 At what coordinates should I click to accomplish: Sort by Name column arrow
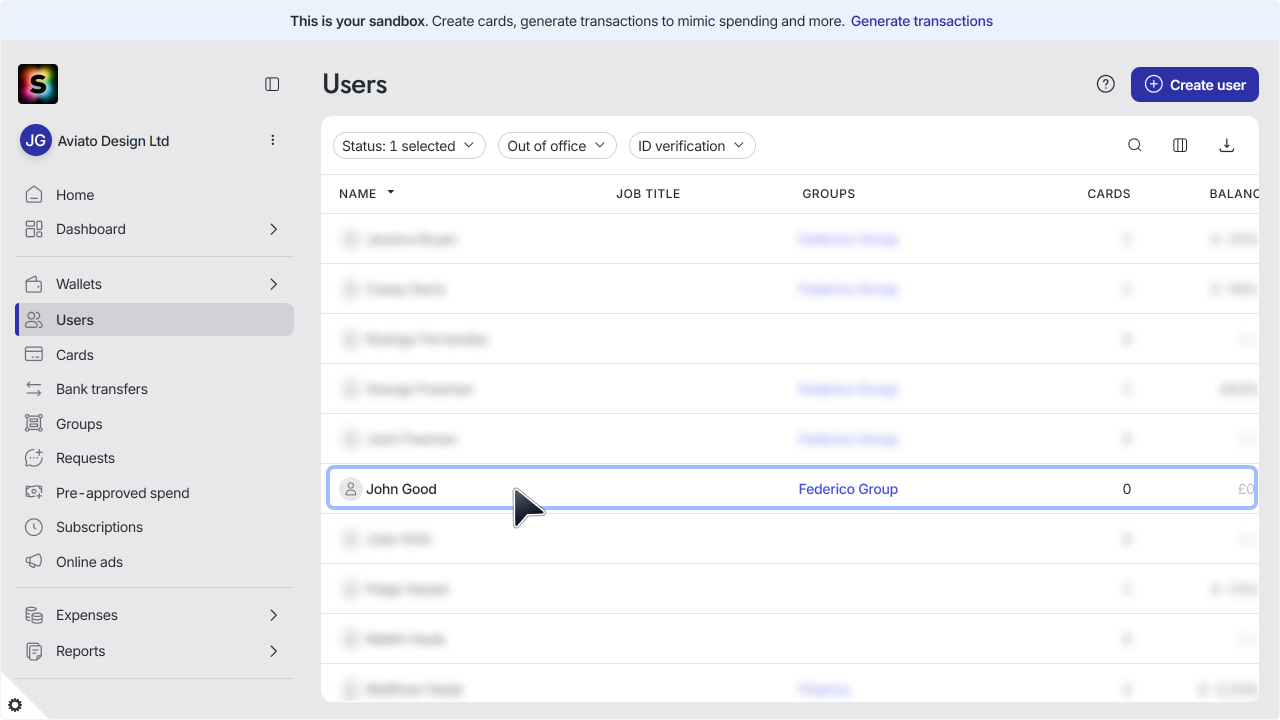point(391,192)
